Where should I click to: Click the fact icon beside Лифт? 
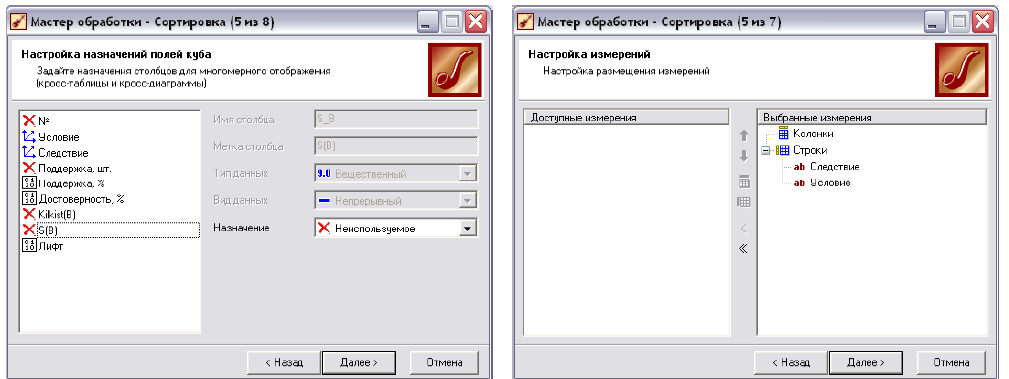click(x=29, y=245)
